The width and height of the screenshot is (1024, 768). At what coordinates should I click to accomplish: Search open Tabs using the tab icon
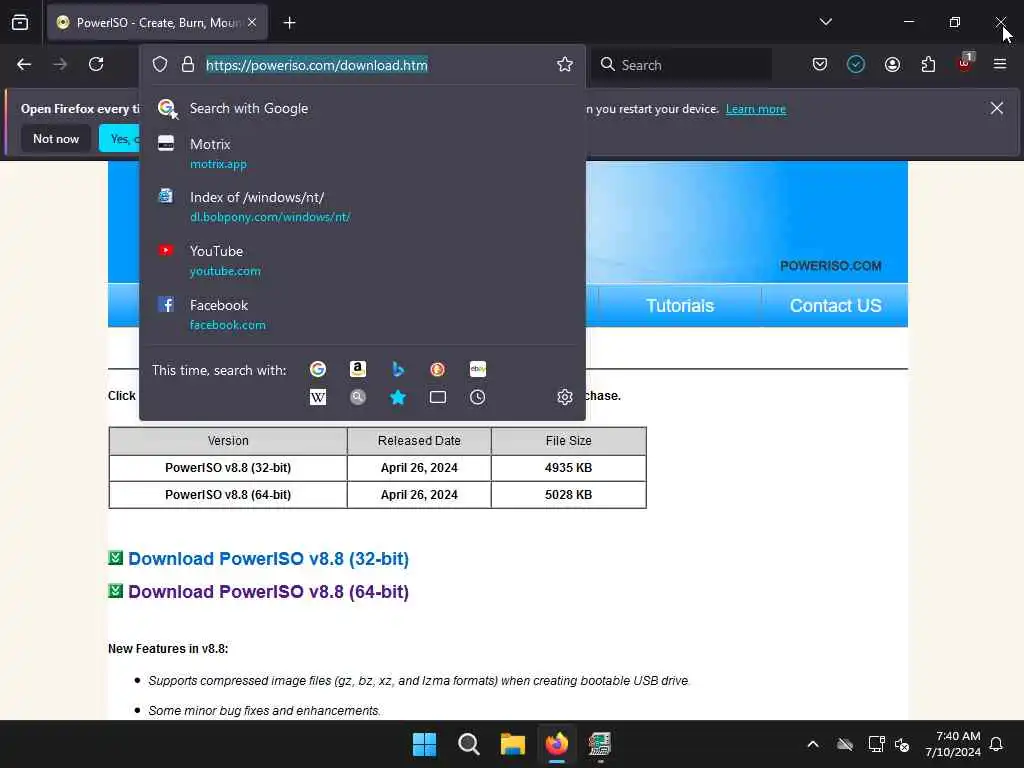click(x=438, y=397)
